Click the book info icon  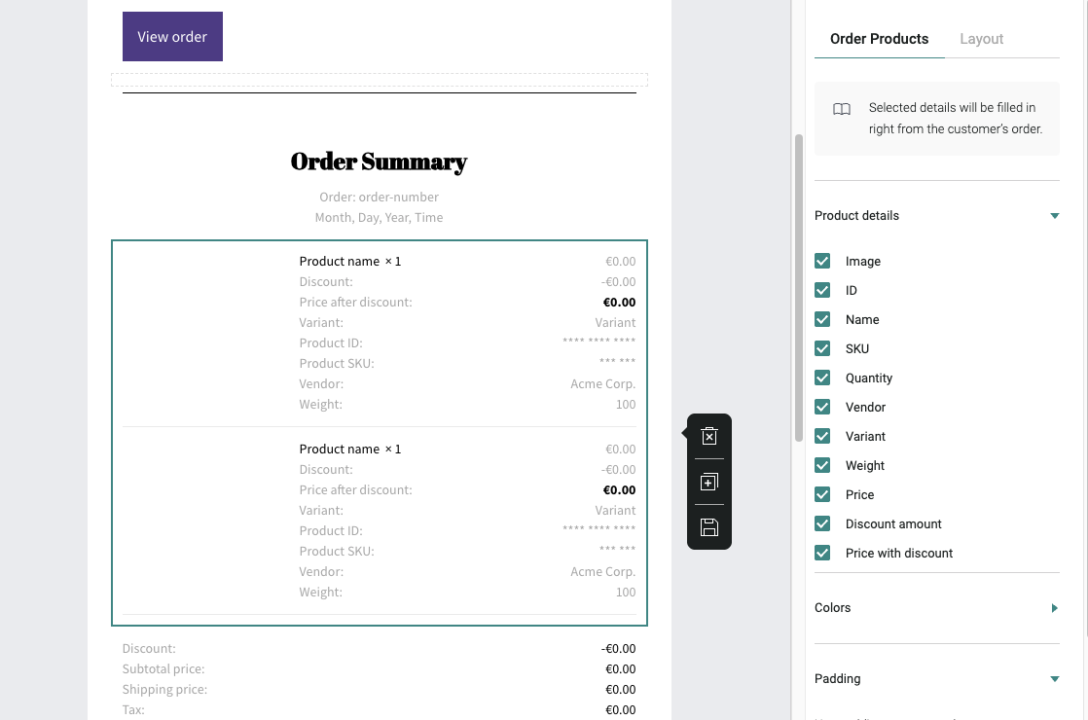(842, 109)
